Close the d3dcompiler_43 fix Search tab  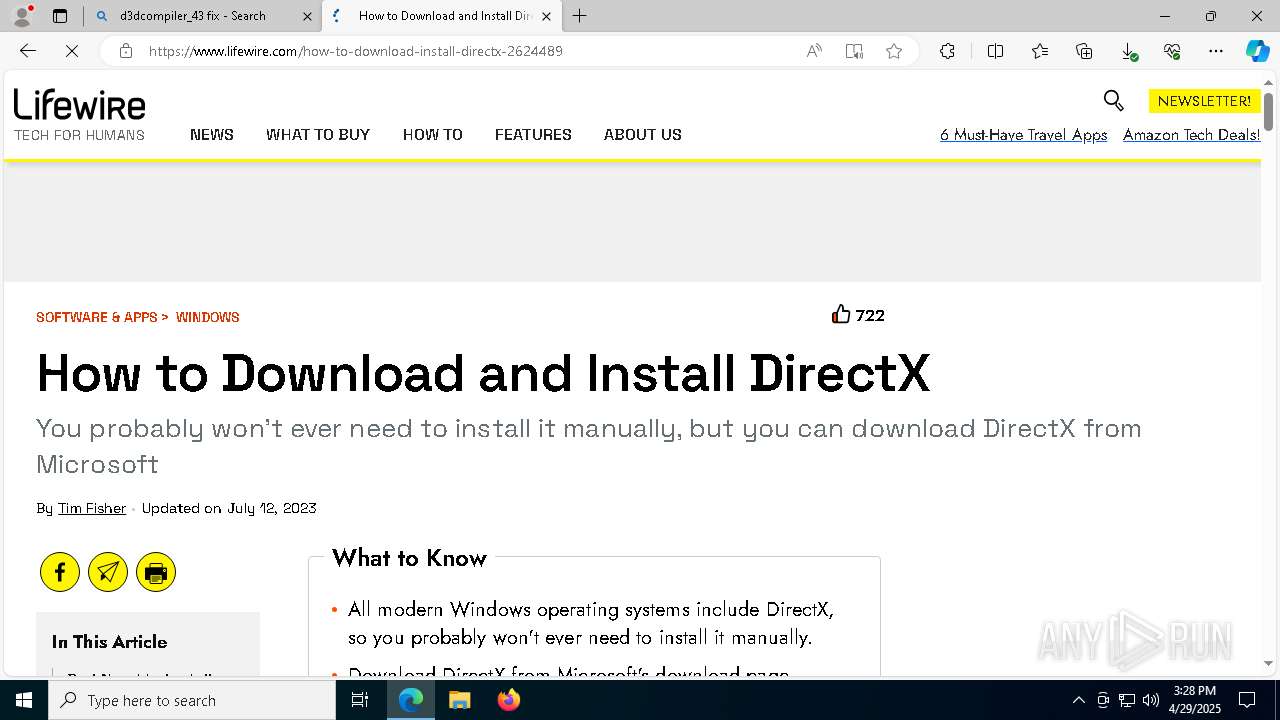[x=307, y=16]
